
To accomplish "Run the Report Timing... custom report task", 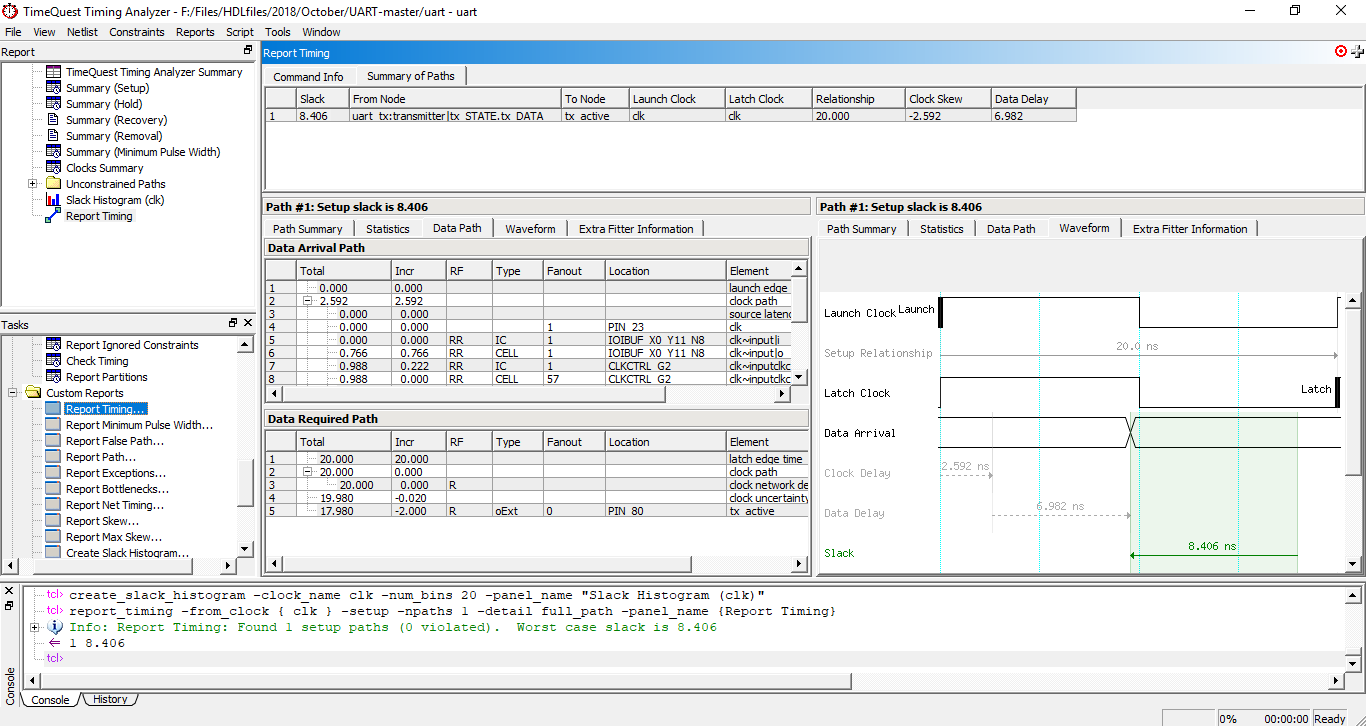I will point(105,409).
